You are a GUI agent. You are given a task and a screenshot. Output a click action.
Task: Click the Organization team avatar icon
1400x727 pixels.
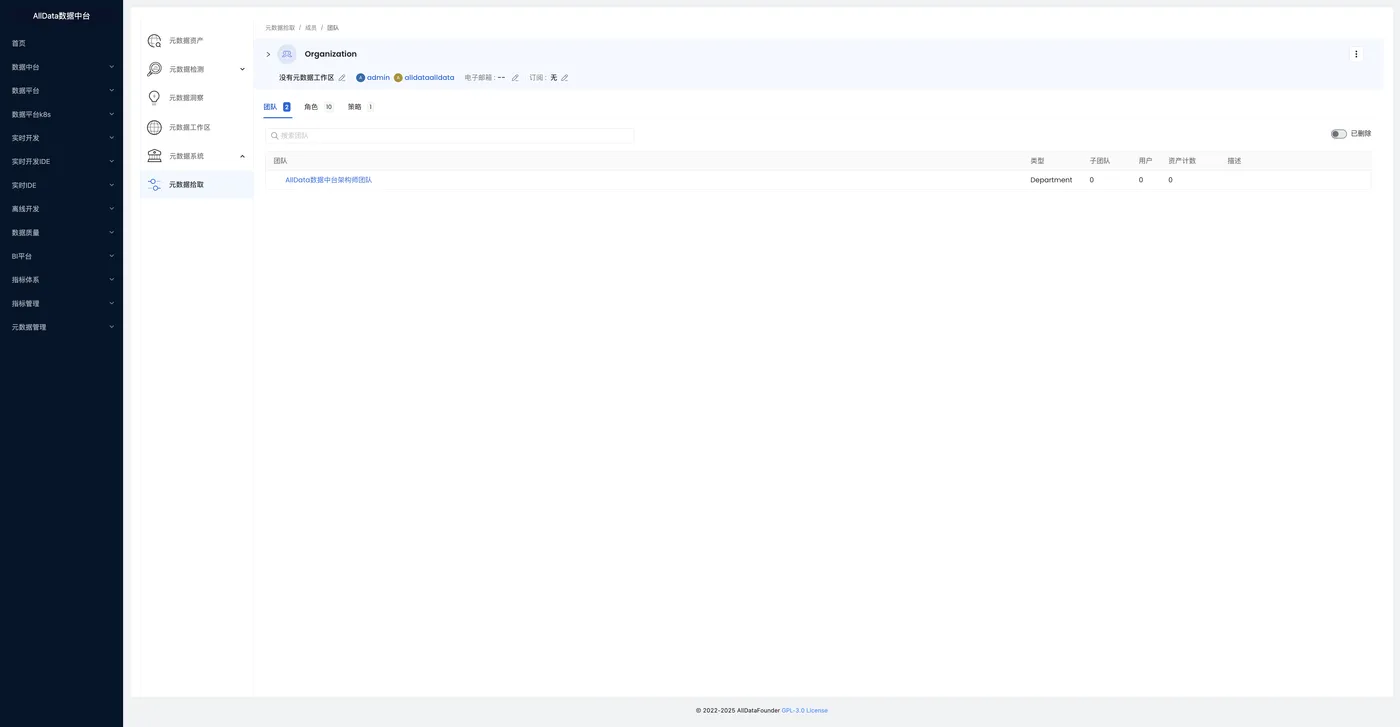pyautogui.click(x=287, y=54)
